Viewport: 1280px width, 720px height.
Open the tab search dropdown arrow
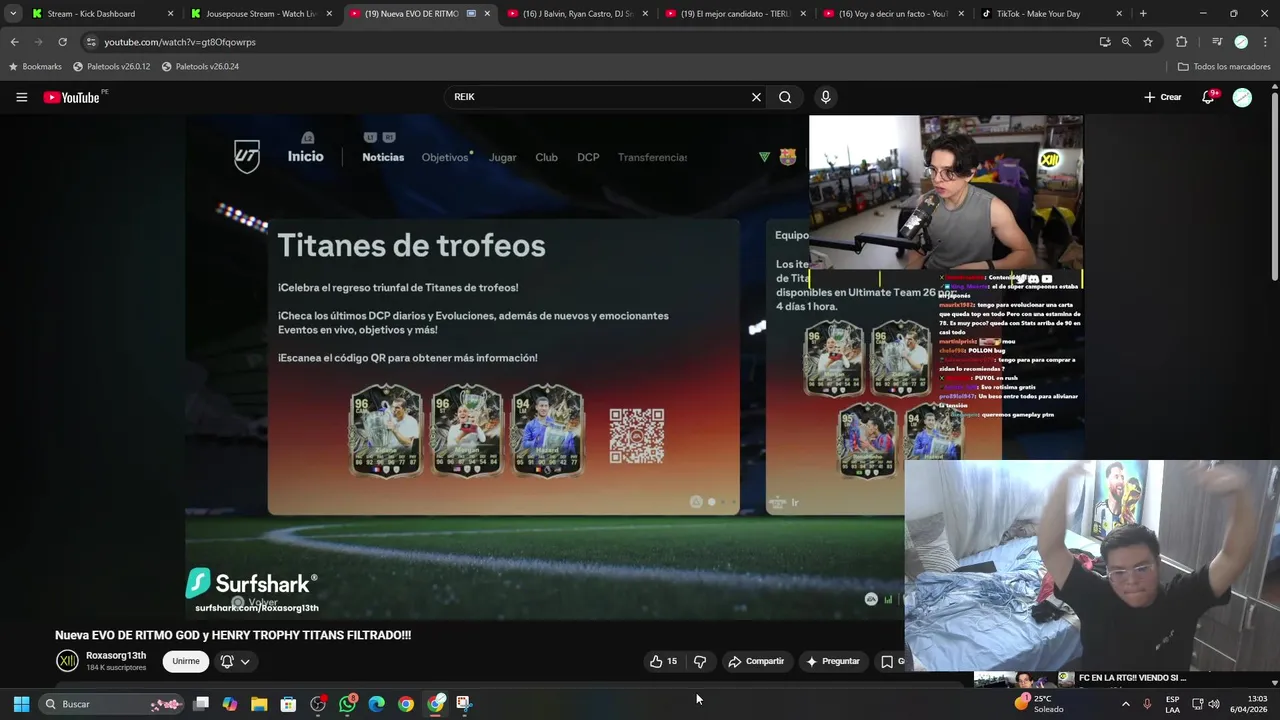tap(12, 14)
